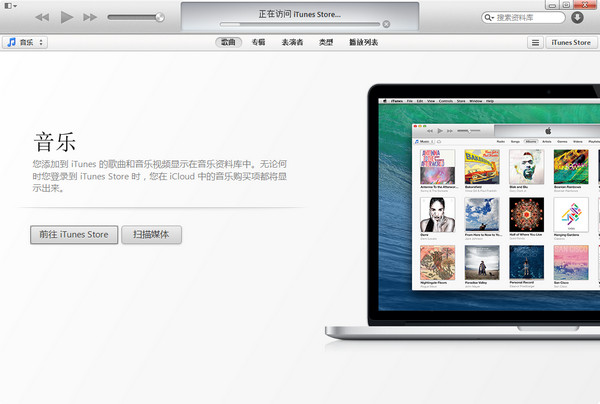
Task: Adjust the volume slider knob
Action: 160,17
